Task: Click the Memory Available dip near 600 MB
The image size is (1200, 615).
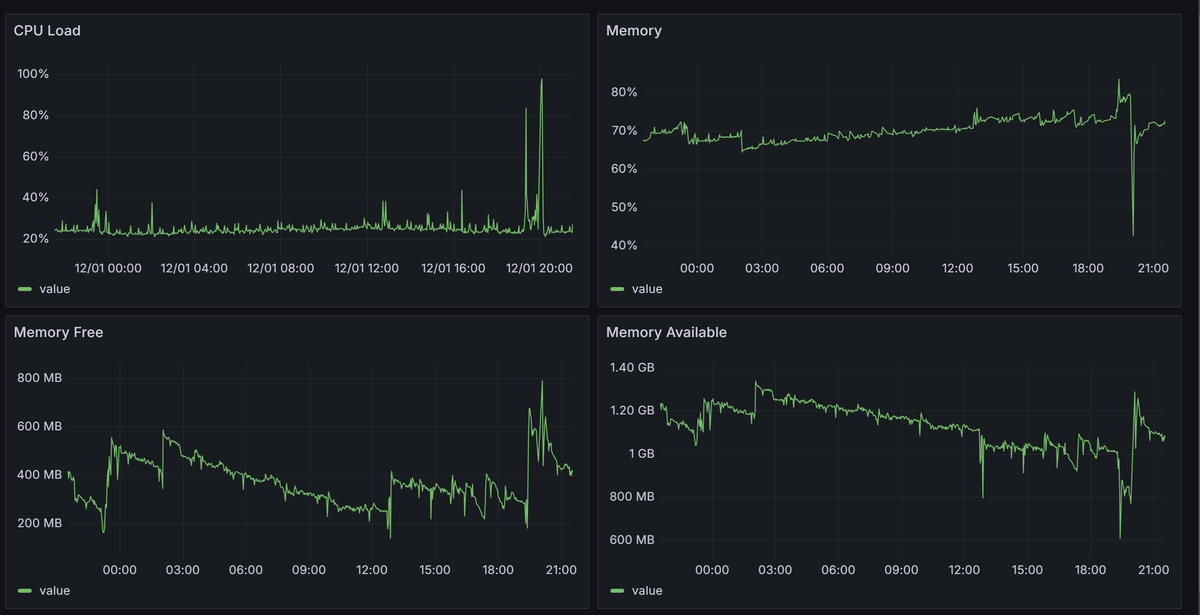Action: pos(1120,536)
